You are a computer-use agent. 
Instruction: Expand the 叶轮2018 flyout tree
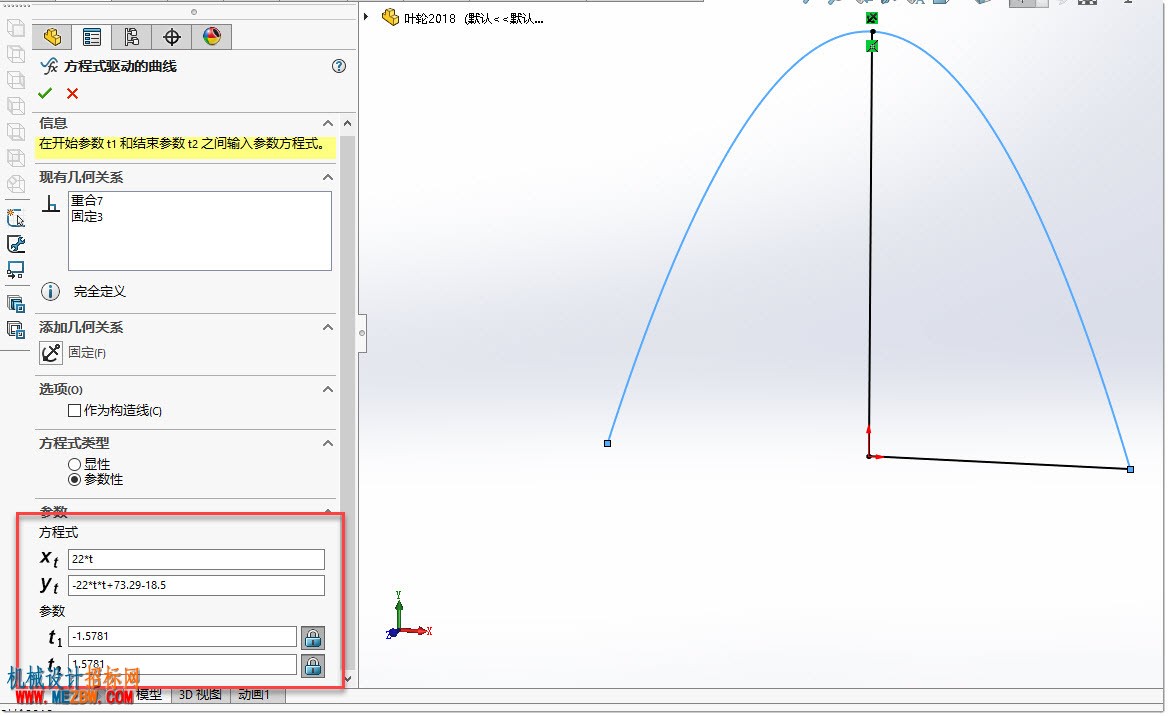(366, 16)
